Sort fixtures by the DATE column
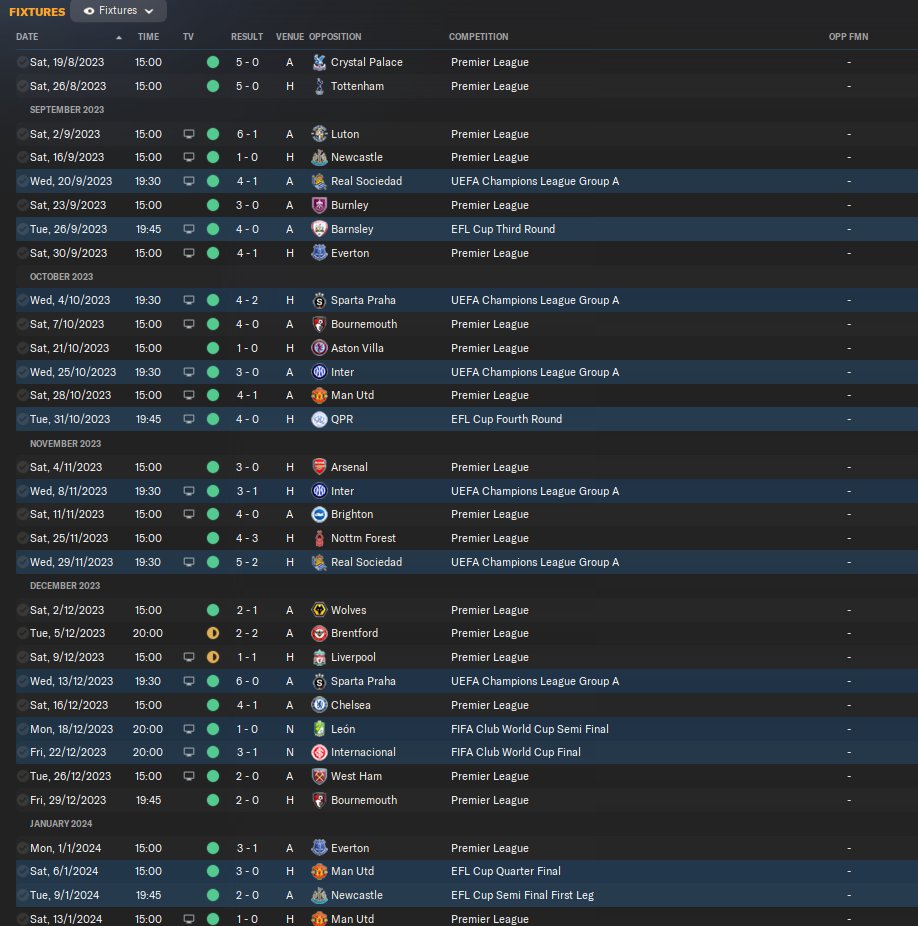This screenshot has width=918, height=926. [x=27, y=37]
